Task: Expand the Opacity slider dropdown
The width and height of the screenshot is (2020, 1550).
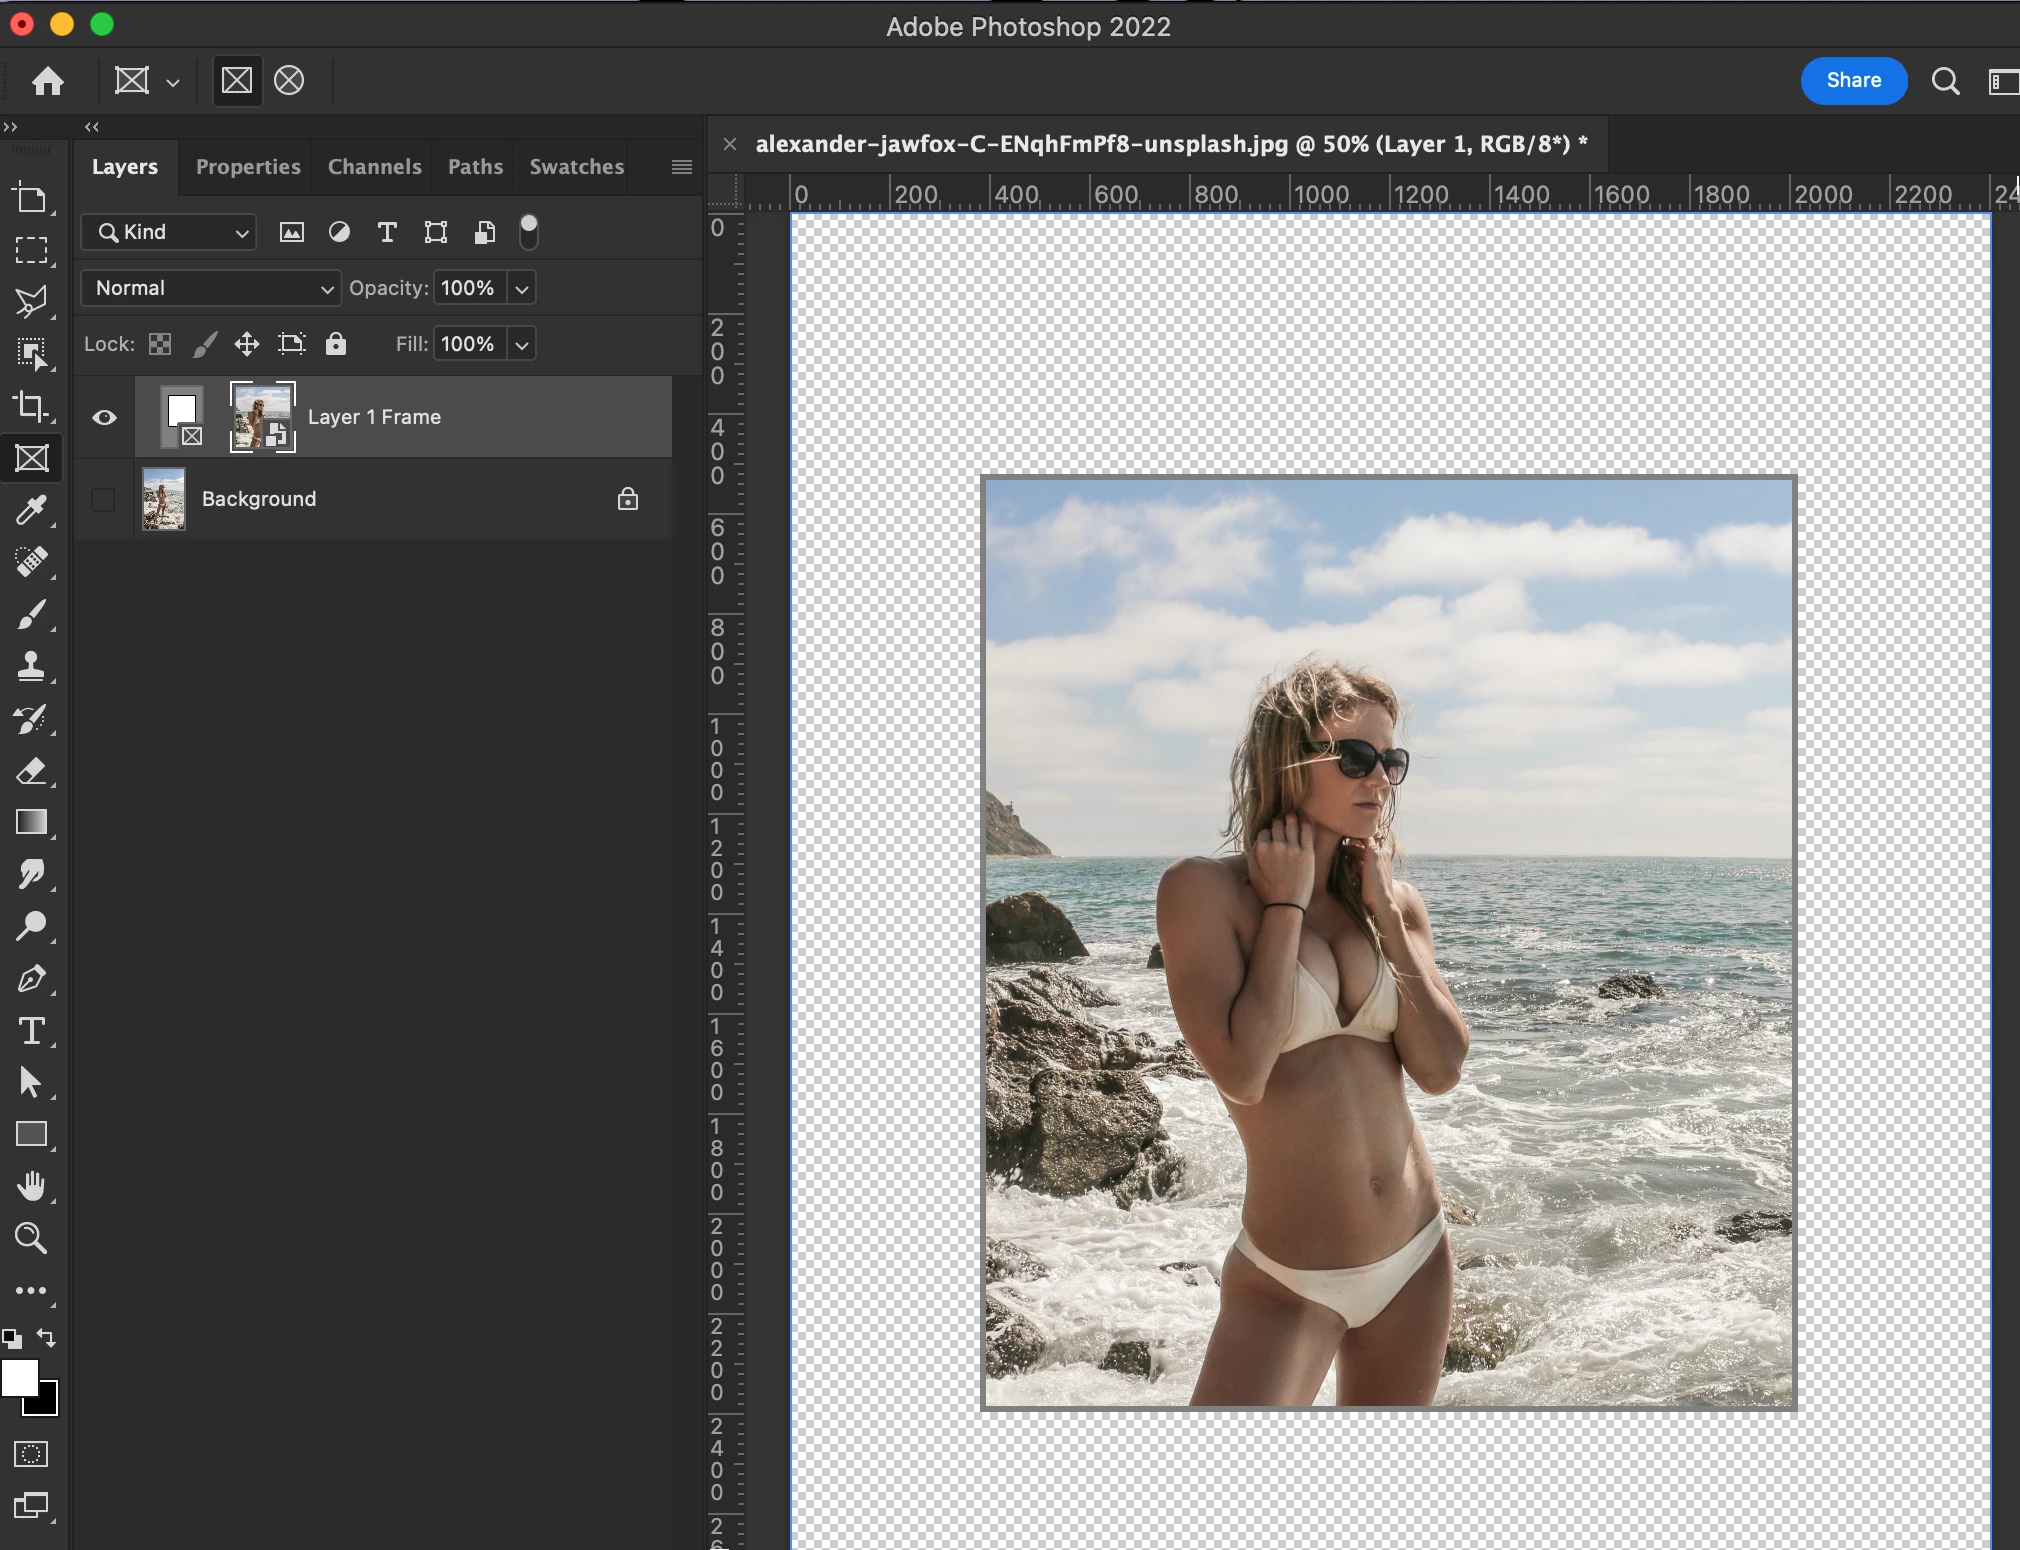Action: point(522,289)
